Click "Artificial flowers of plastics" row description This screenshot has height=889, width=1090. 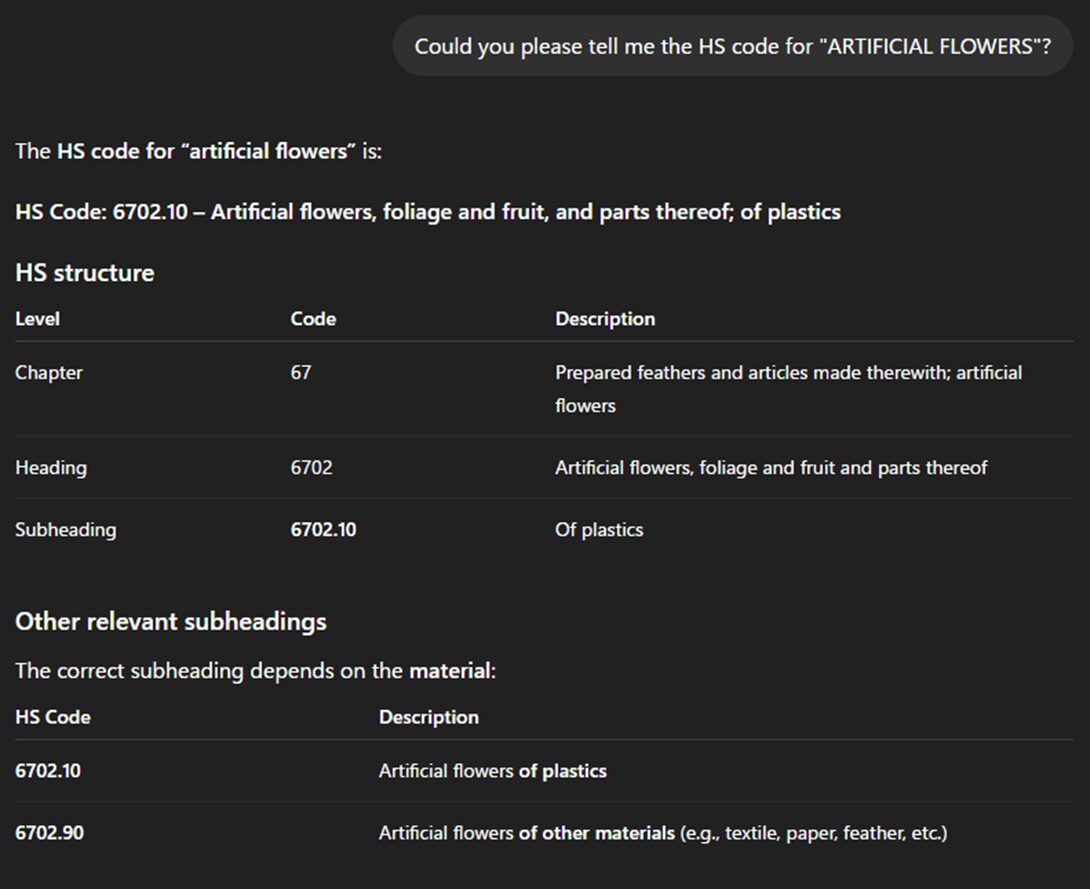point(492,771)
